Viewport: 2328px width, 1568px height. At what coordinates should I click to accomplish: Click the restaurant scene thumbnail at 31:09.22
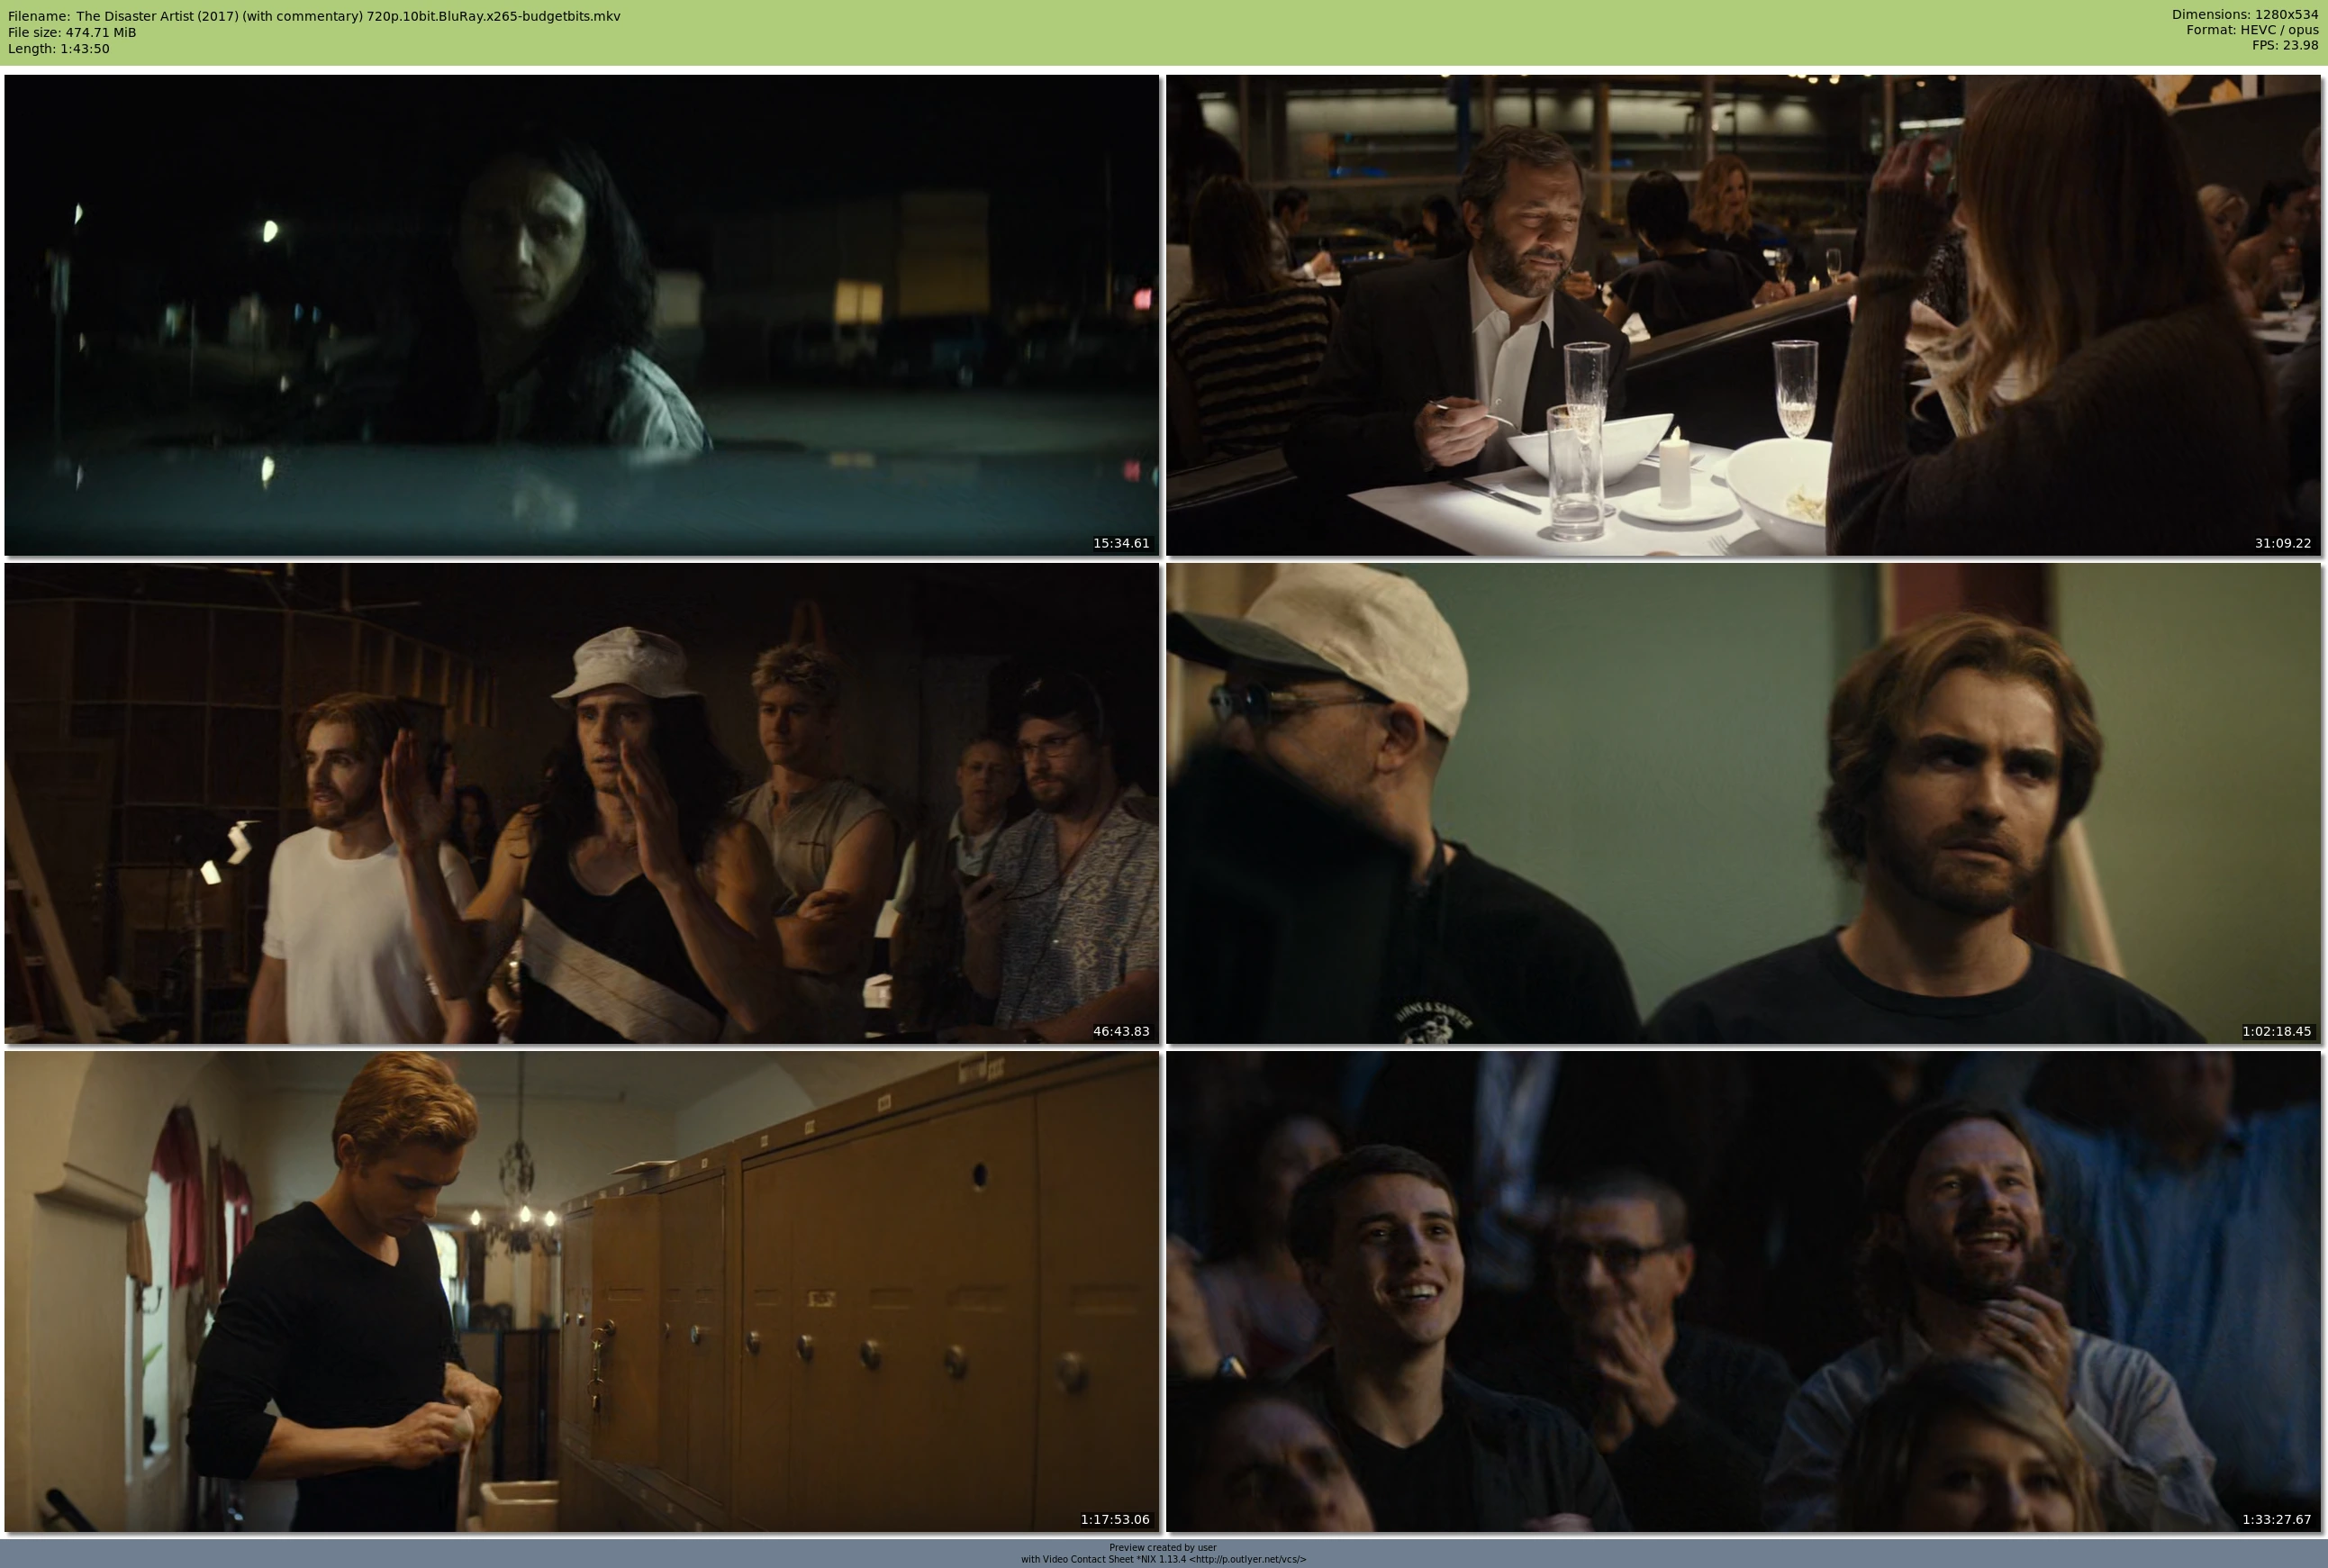[1743, 315]
